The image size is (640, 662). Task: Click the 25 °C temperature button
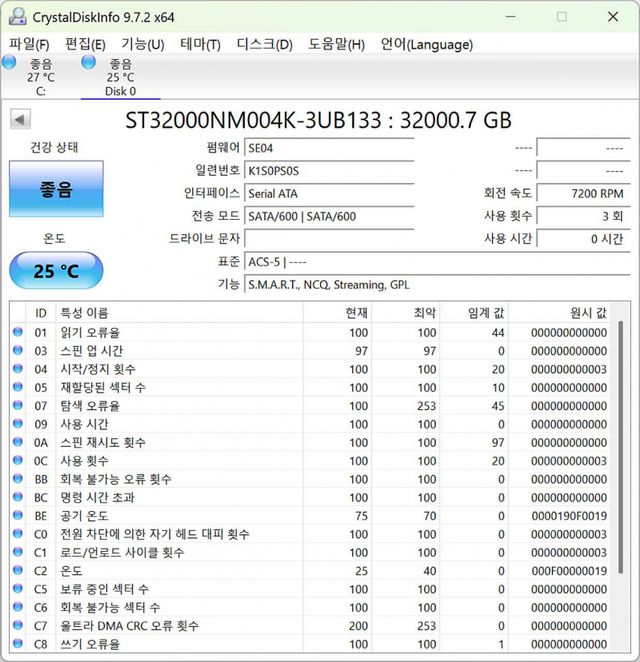(55, 271)
